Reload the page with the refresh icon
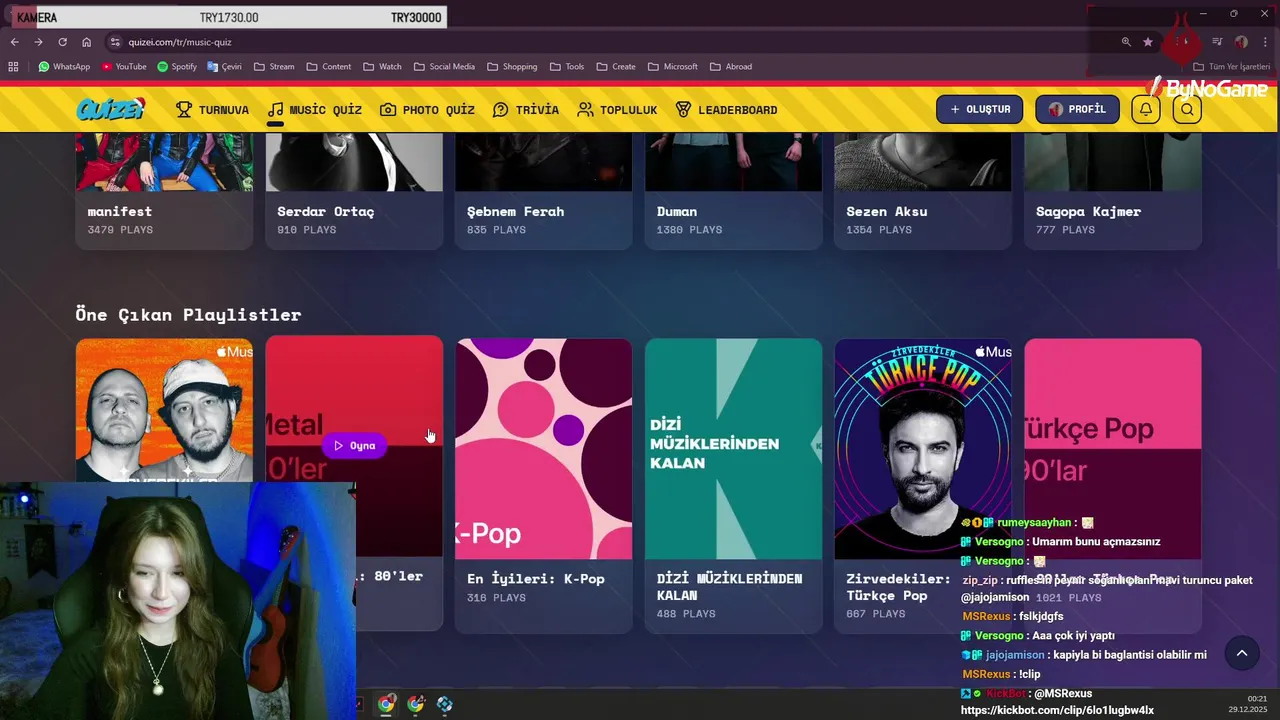The image size is (1280, 720). point(62,42)
